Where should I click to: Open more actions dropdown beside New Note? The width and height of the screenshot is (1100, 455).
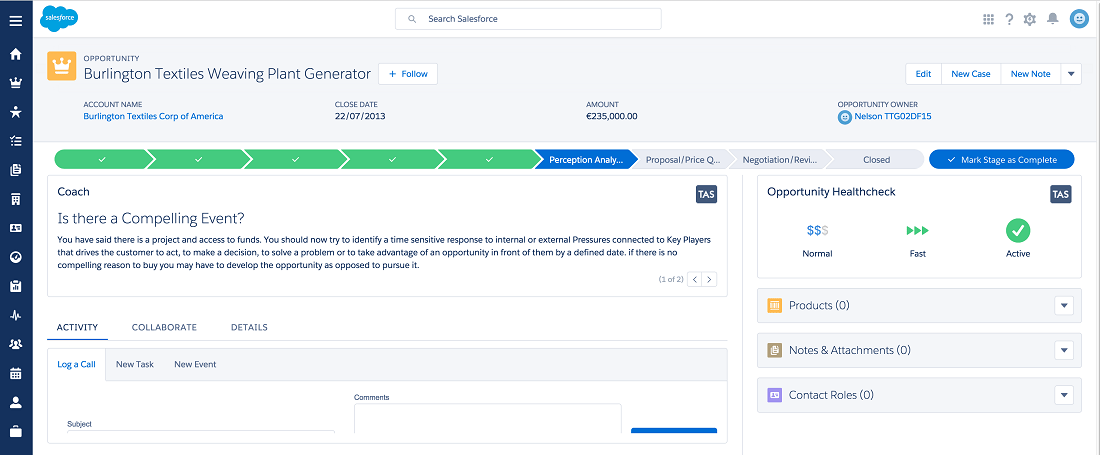[1071, 74]
